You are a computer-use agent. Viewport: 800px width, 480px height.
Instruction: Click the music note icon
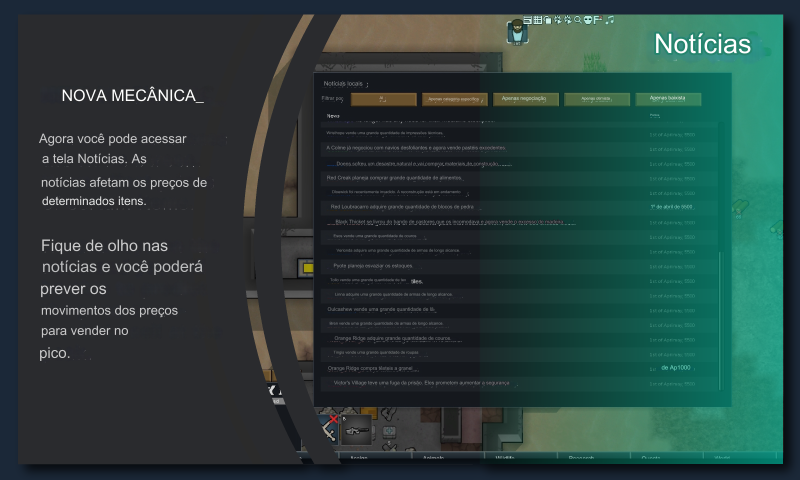tap(610, 20)
